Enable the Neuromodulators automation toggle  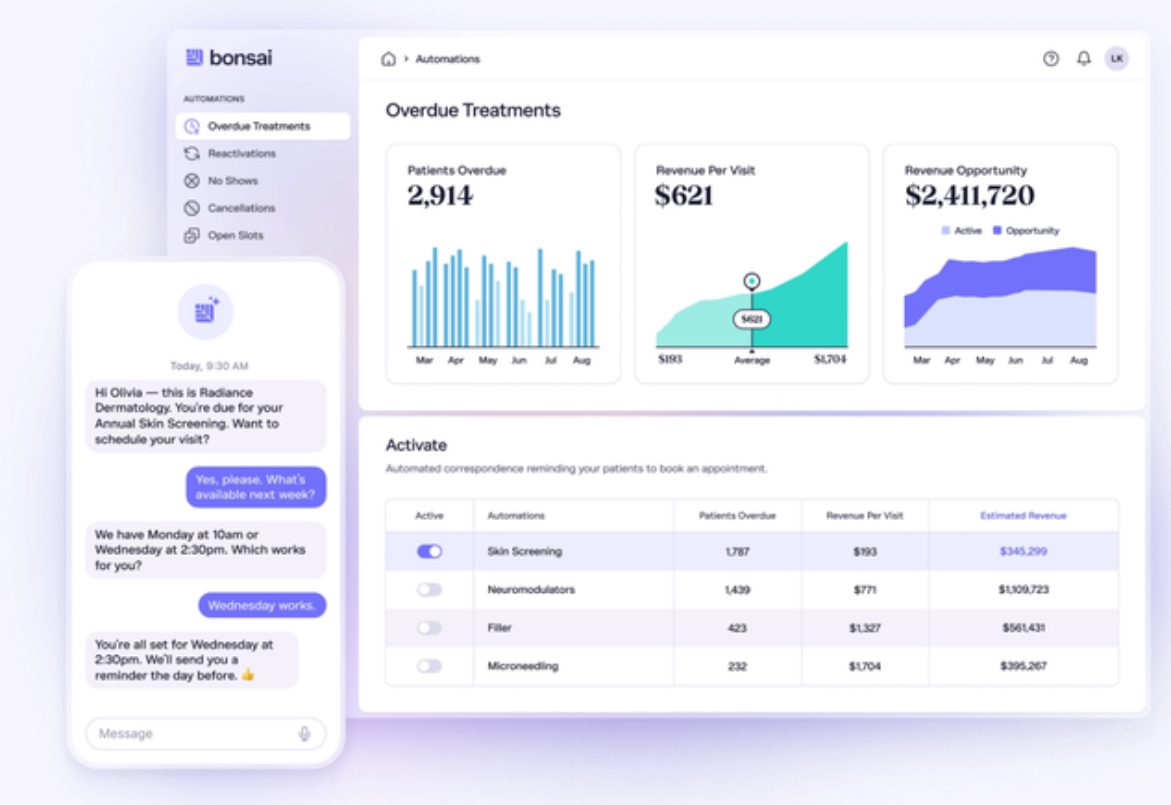[x=429, y=589]
